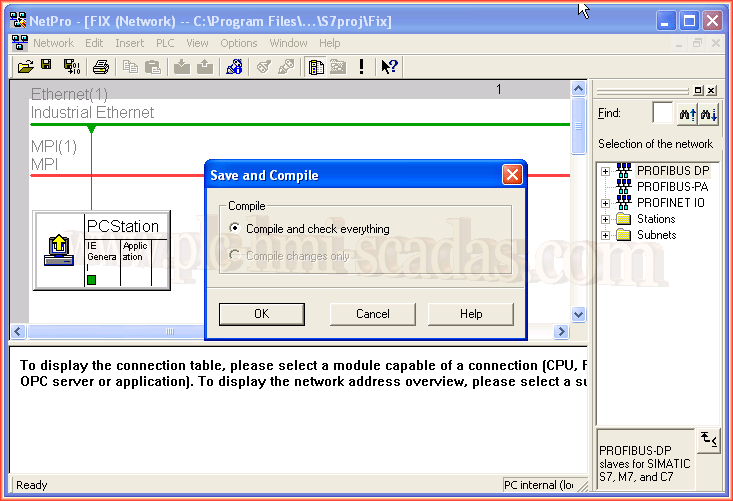The width and height of the screenshot is (733, 501).
Task: Click the Open folder toolbar icon
Action: [26, 67]
